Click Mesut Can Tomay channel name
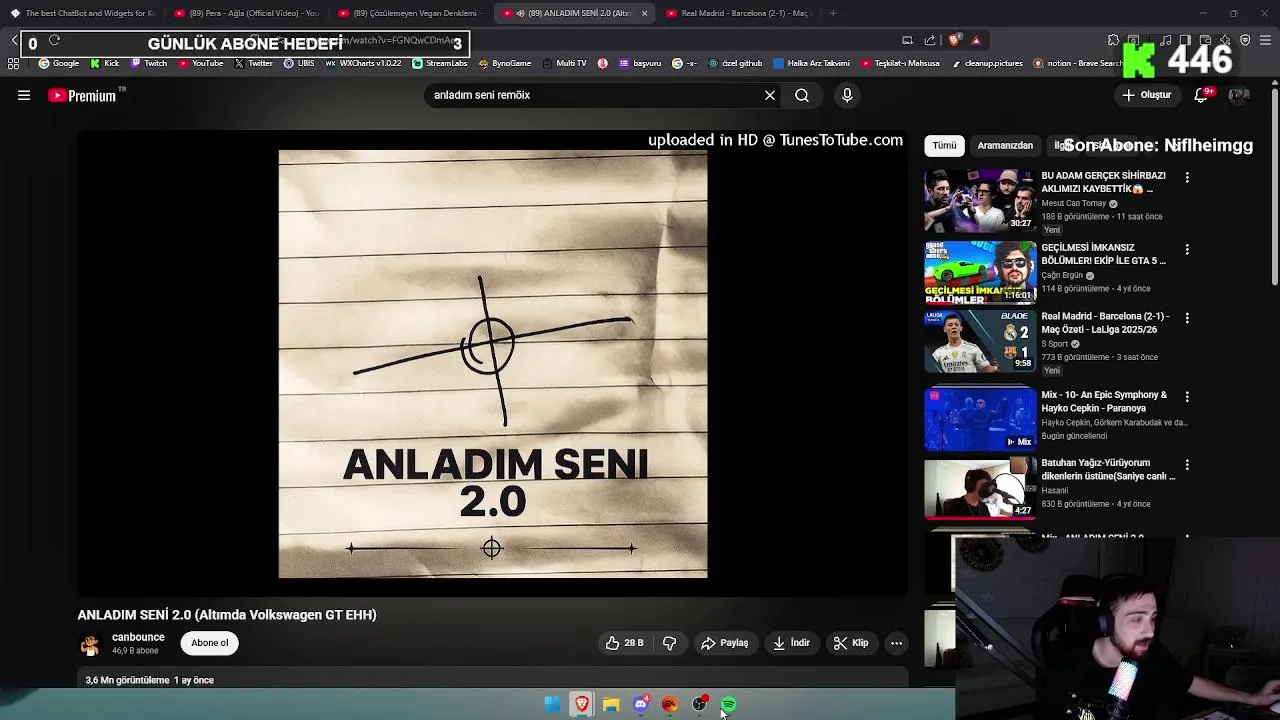Image resolution: width=1280 pixels, height=720 pixels. click(x=1073, y=203)
